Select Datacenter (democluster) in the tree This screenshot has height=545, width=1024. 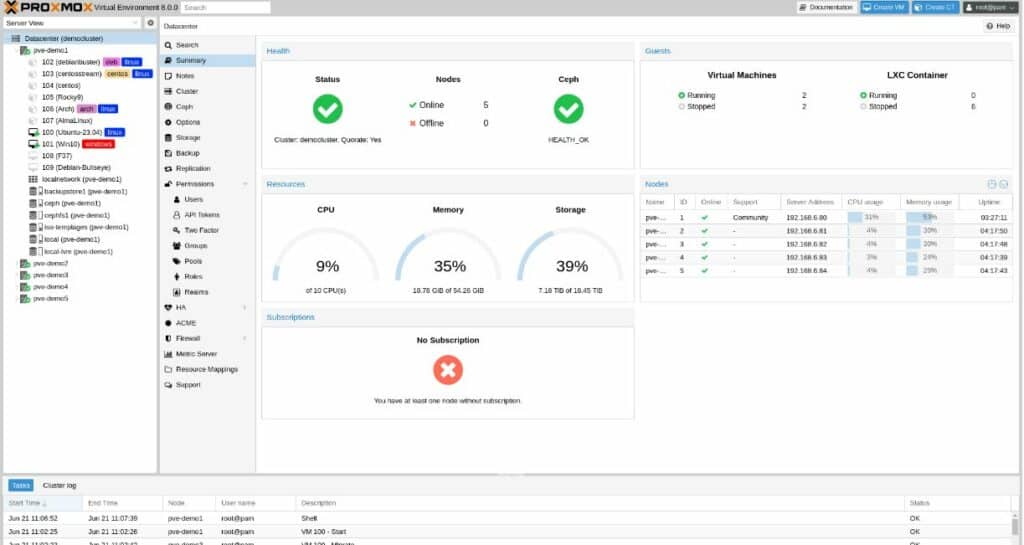pyautogui.click(x=63, y=39)
